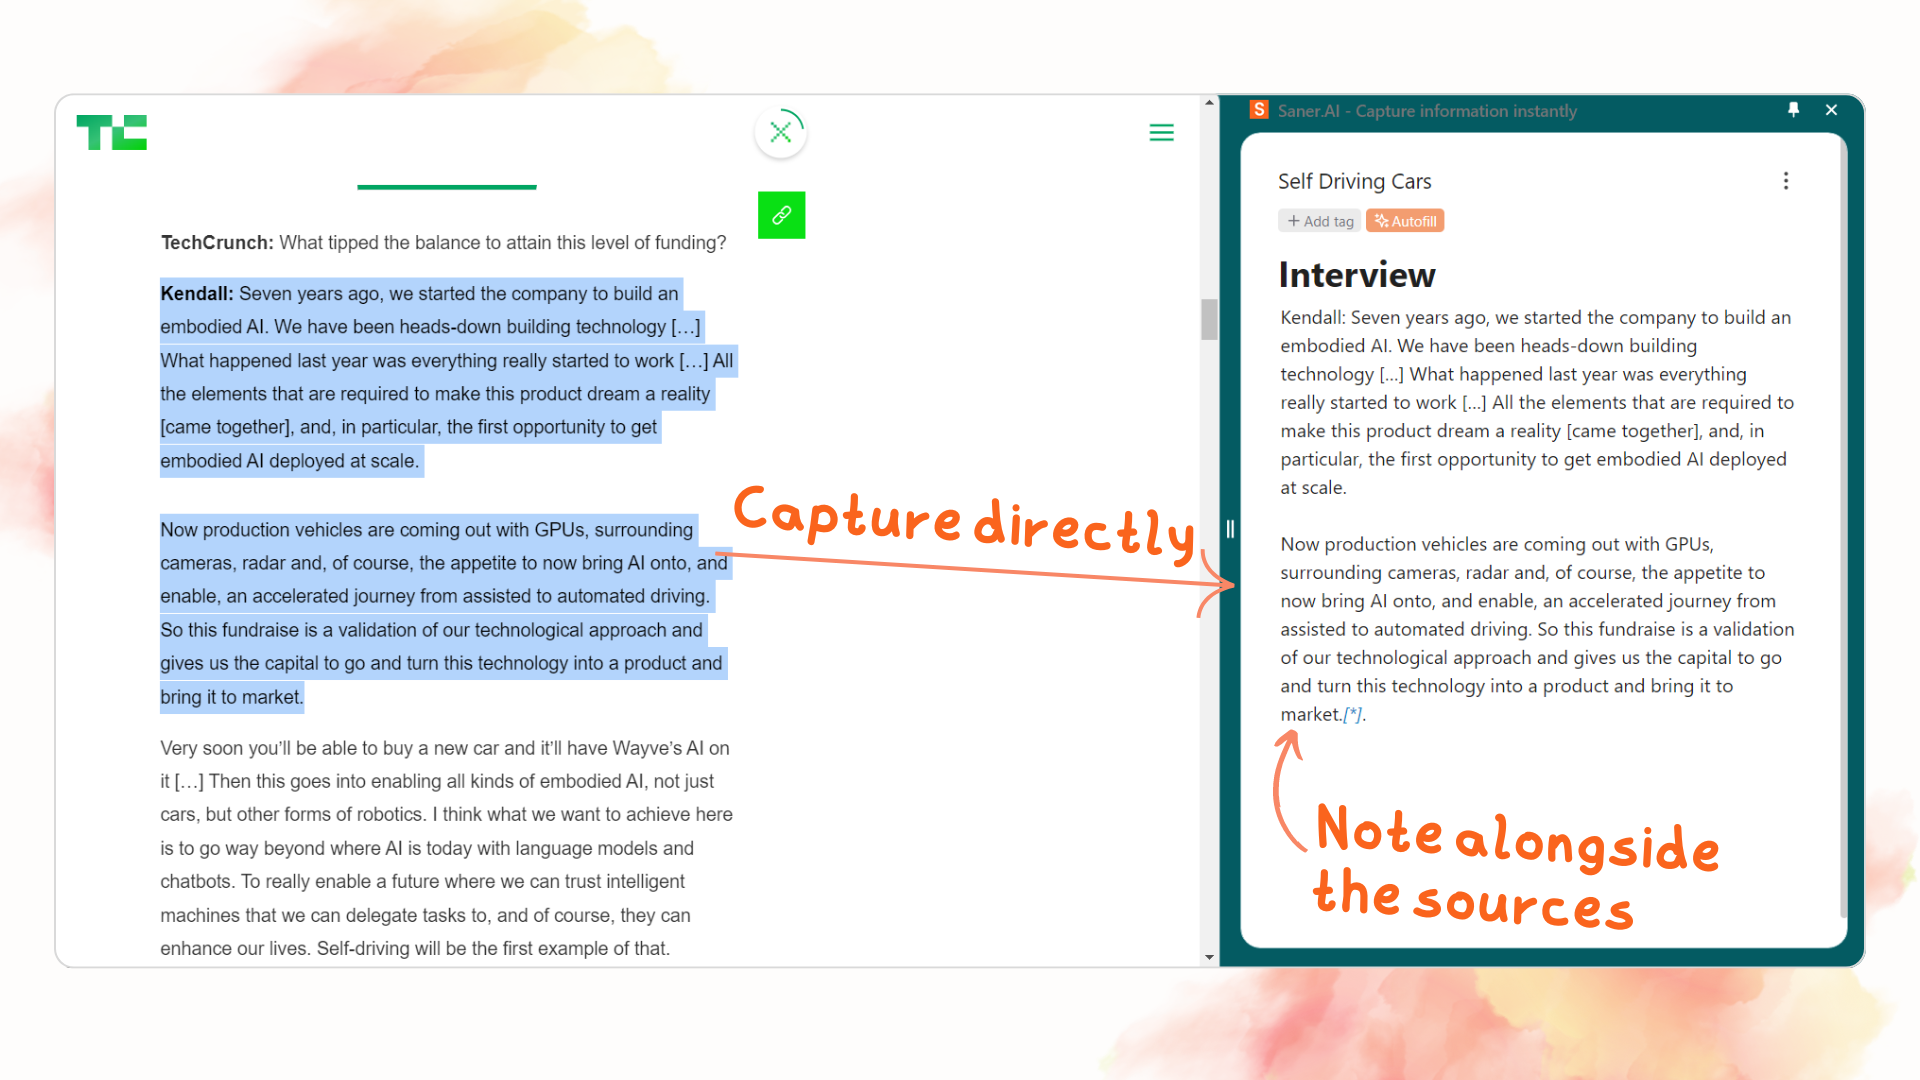Open the TechCrunch hamburger menu
The image size is (1920, 1080).
[1161, 132]
